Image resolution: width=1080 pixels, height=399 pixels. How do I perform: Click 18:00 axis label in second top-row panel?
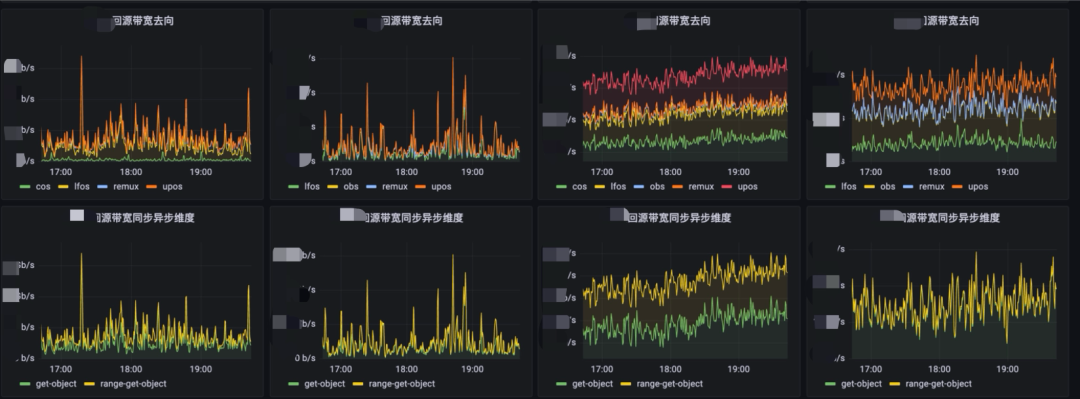click(x=406, y=172)
